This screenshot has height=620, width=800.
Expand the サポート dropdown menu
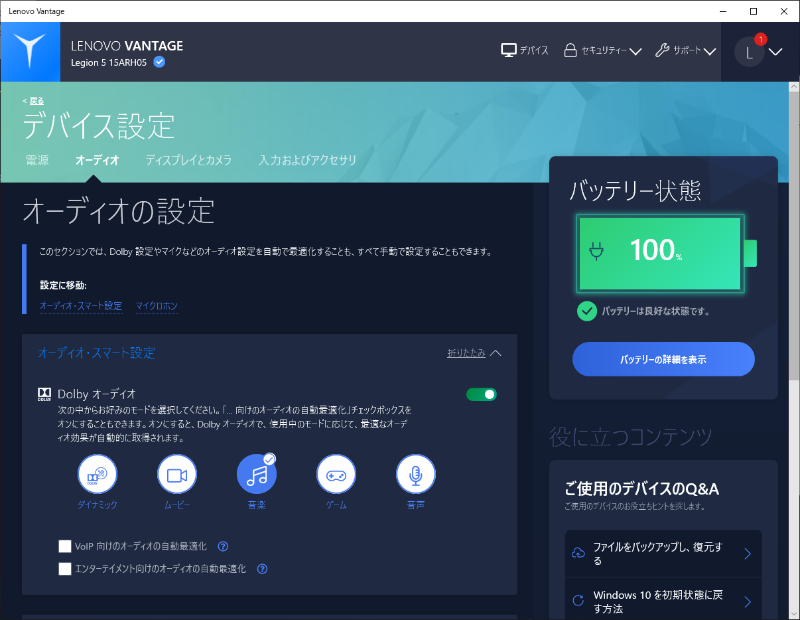tap(682, 48)
